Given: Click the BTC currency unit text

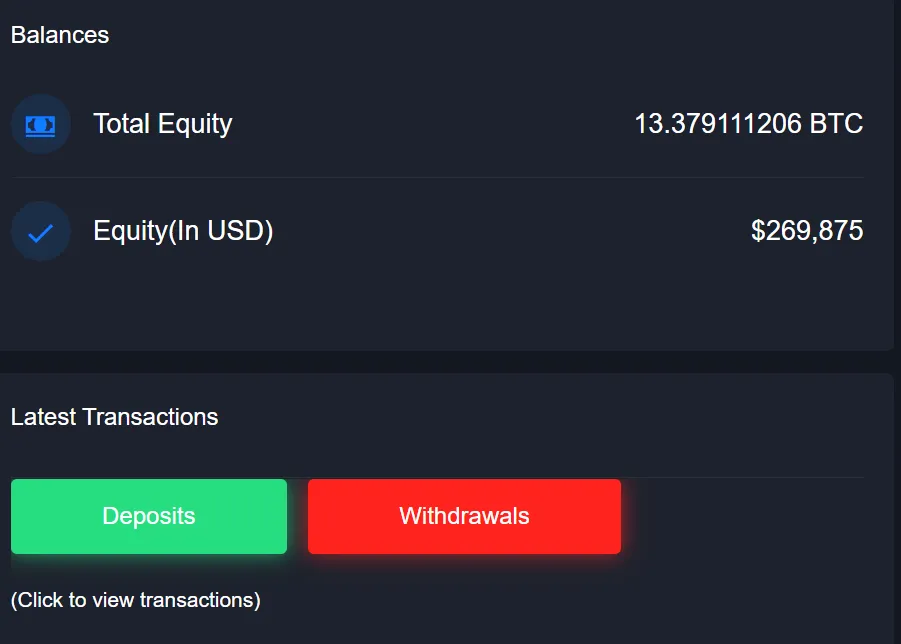Looking at the screenshot, I should click(x=836, y=124).
